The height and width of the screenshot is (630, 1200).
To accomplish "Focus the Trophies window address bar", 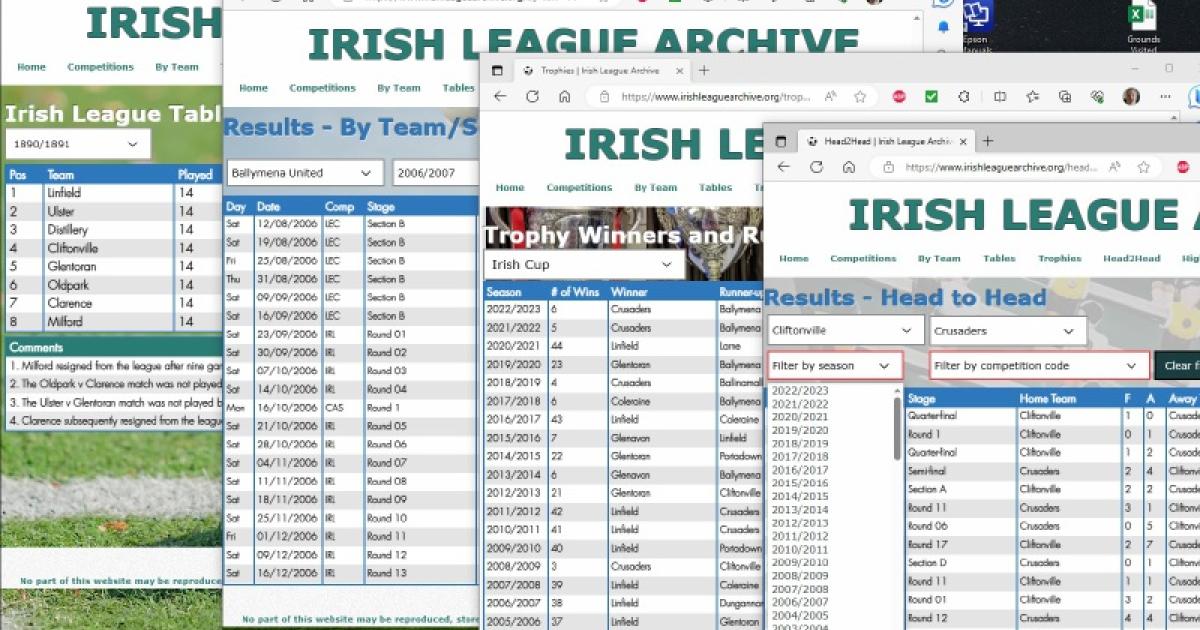I will click(715, 97).
